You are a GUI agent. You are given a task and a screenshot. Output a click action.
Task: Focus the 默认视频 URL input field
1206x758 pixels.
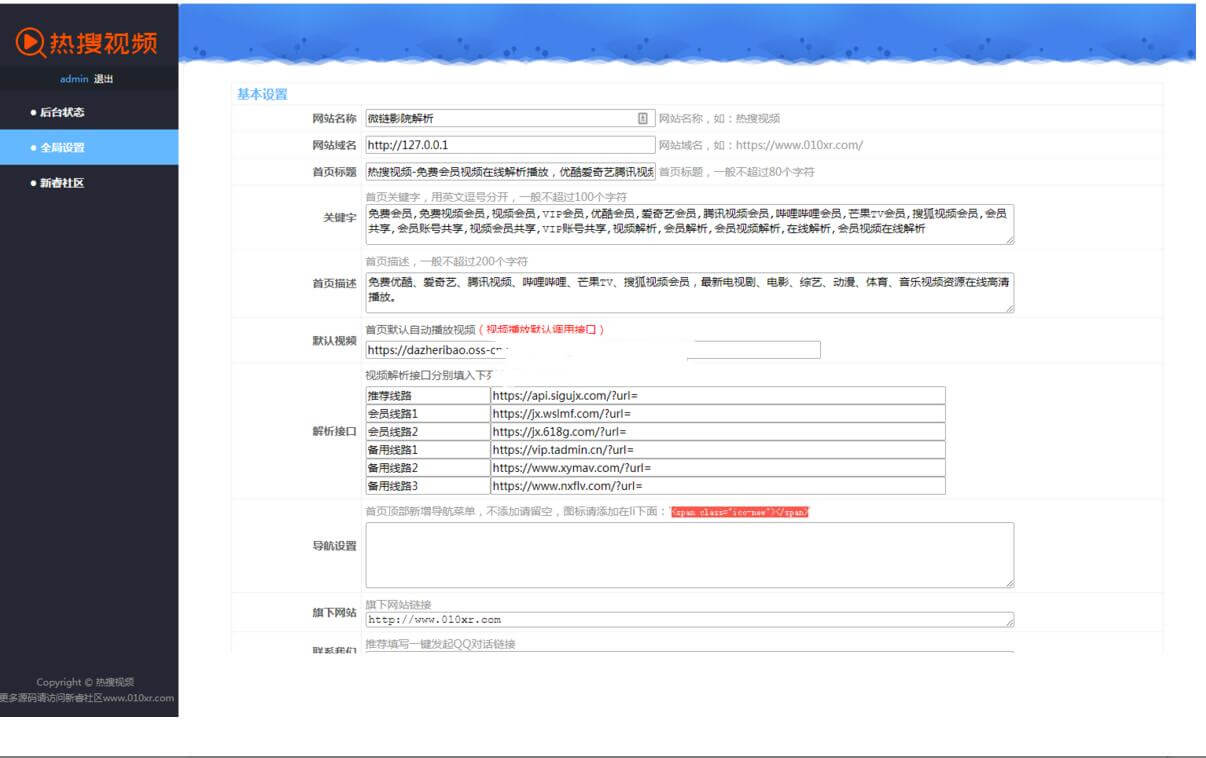coord(592,350)
